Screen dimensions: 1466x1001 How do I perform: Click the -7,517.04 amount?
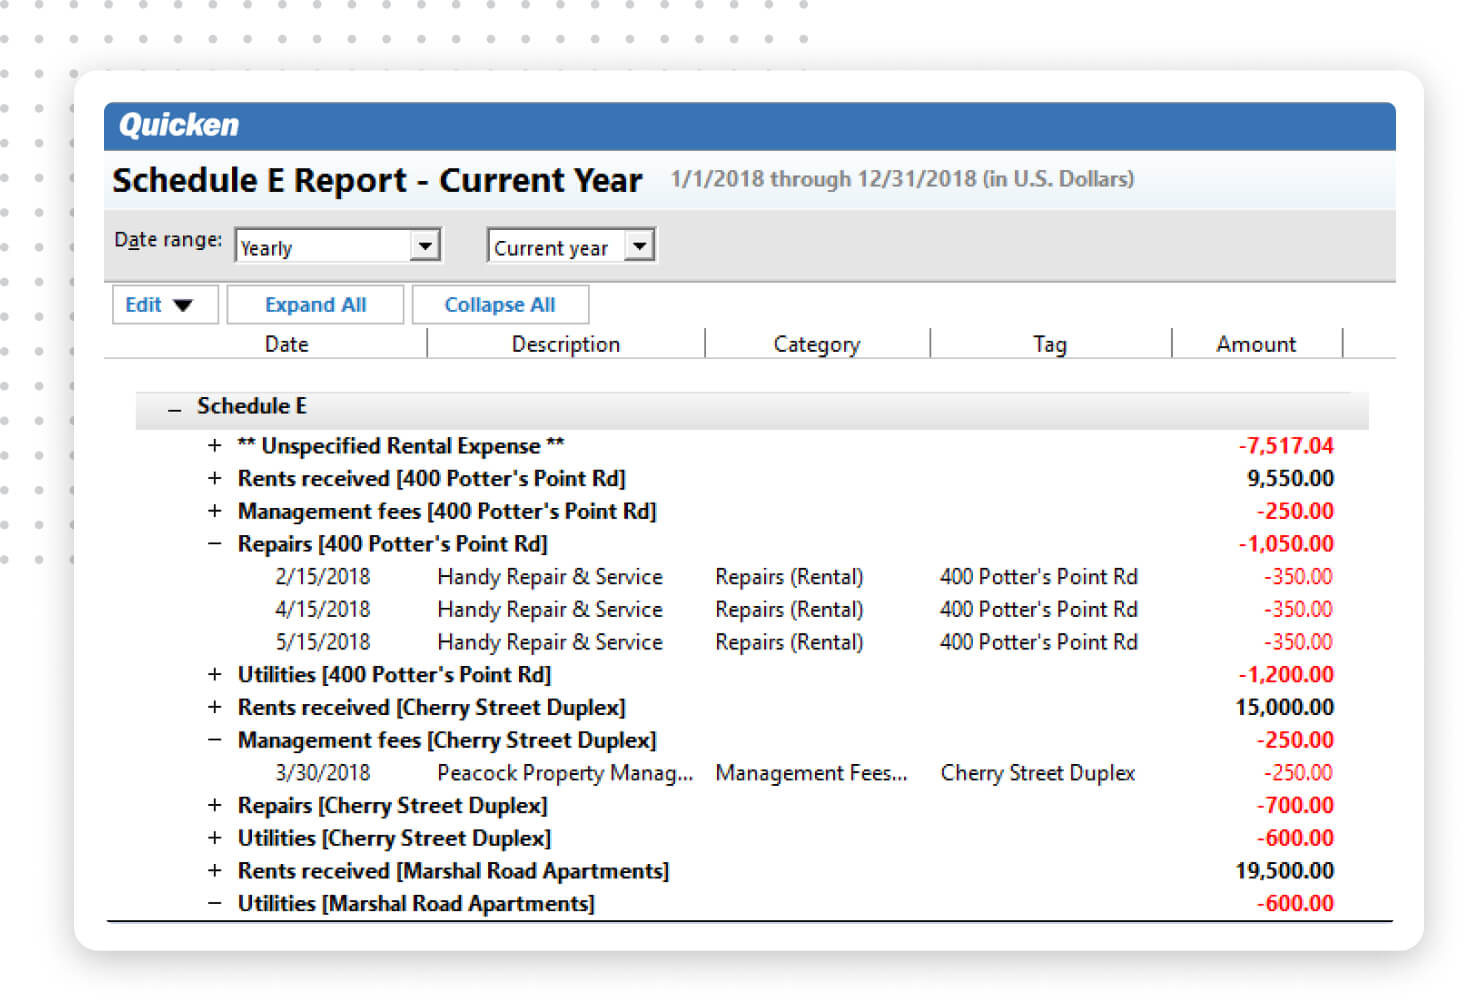1286,446
